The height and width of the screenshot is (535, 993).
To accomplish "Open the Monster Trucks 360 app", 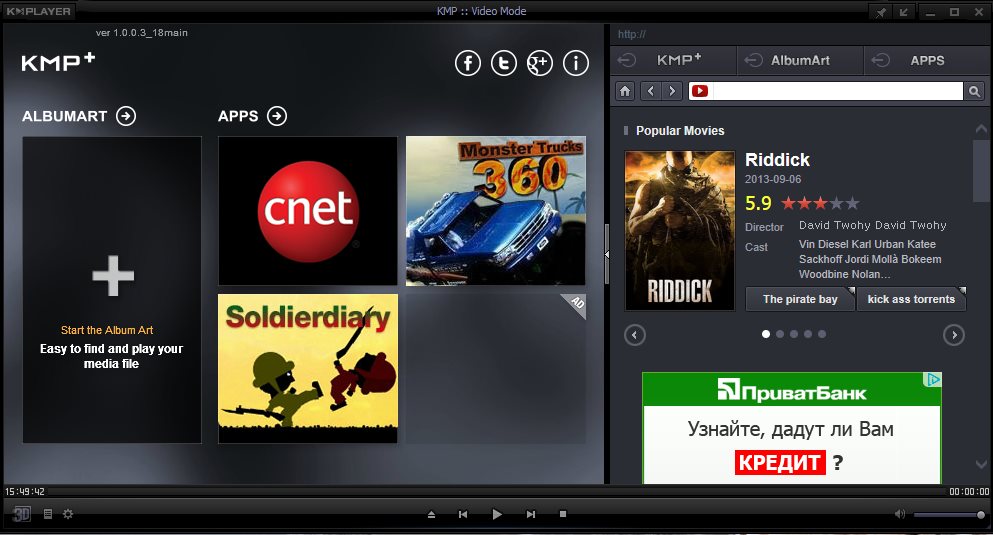I will pos(496,211).
